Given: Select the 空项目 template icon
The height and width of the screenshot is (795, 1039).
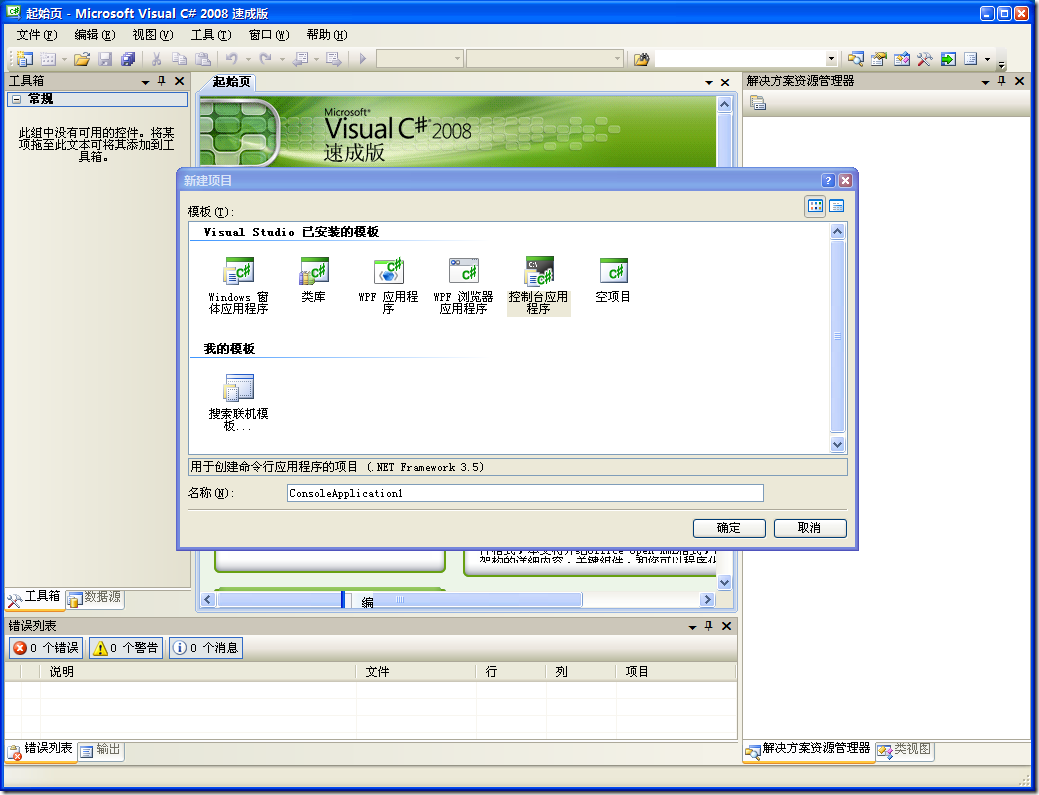Looking at the screenshot, I should tap(613, 272).
